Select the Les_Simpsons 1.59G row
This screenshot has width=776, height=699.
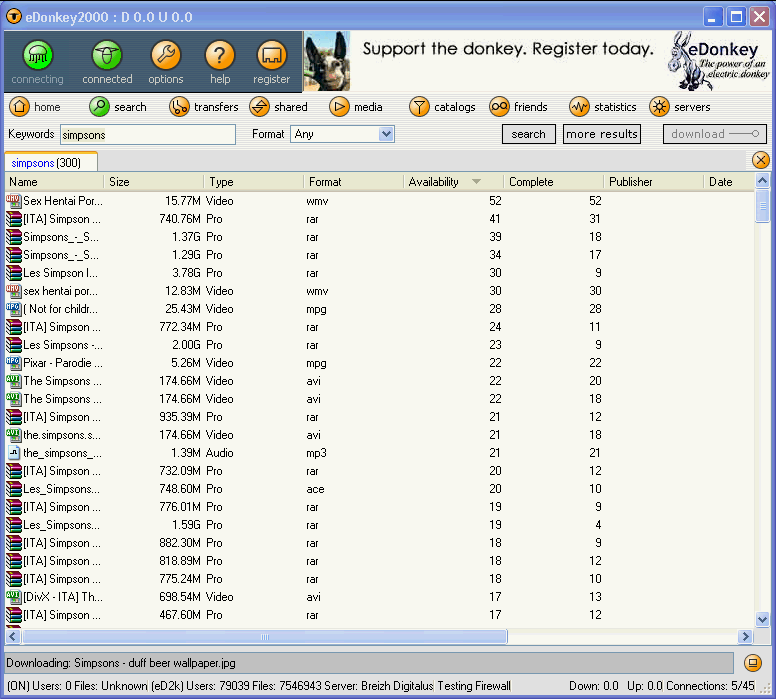379,525
